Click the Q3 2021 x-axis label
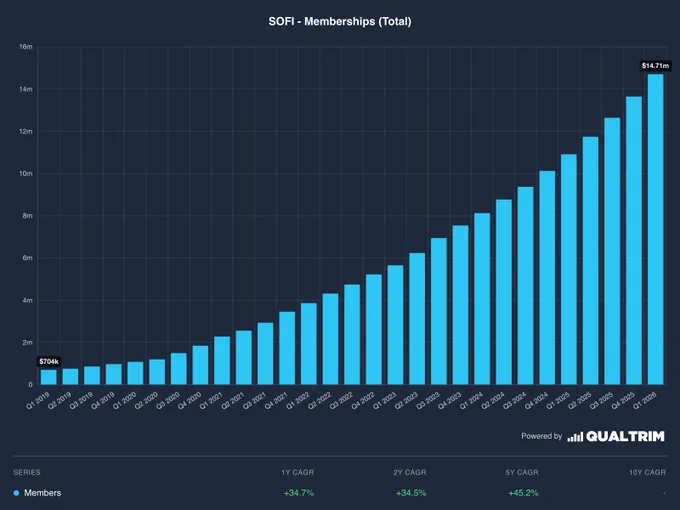This screenshot has width=680, height=510. pyautogui.click(x=255, y=400)
